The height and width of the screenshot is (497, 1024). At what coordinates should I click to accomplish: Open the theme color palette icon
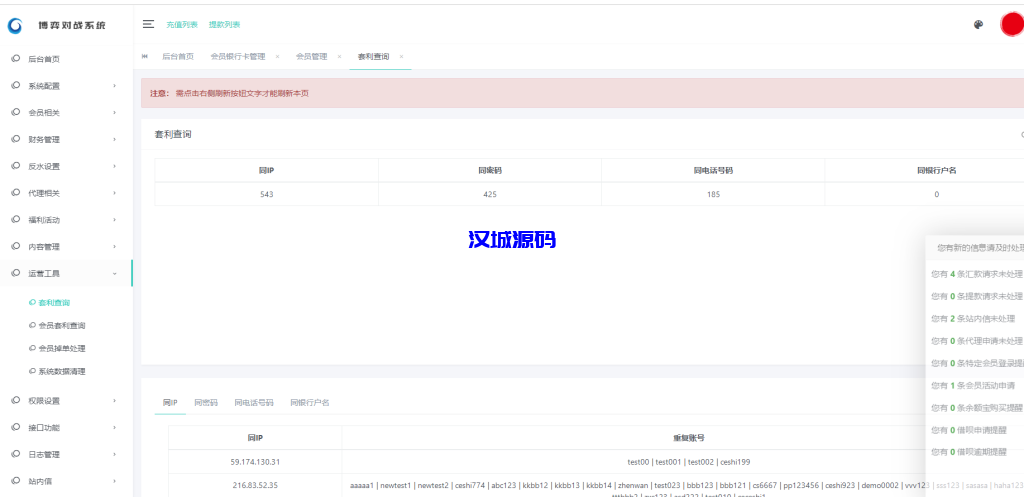coord(978,25)
